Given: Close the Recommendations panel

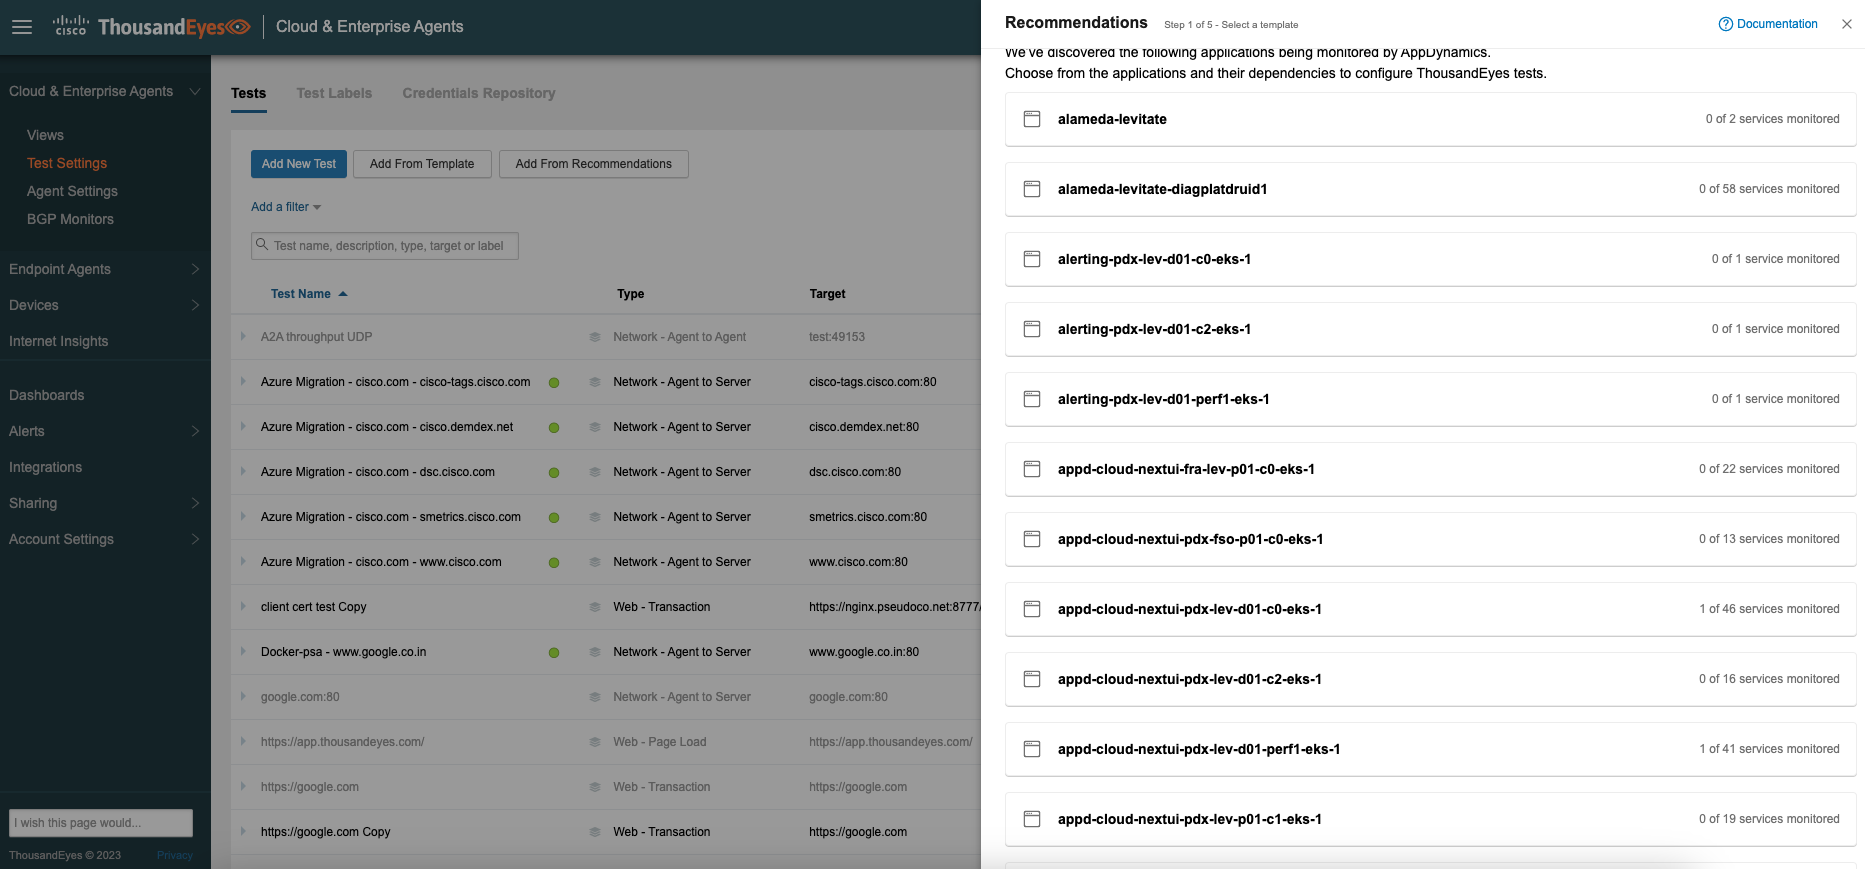Looking at the screenshot, I should (1846, 24).
